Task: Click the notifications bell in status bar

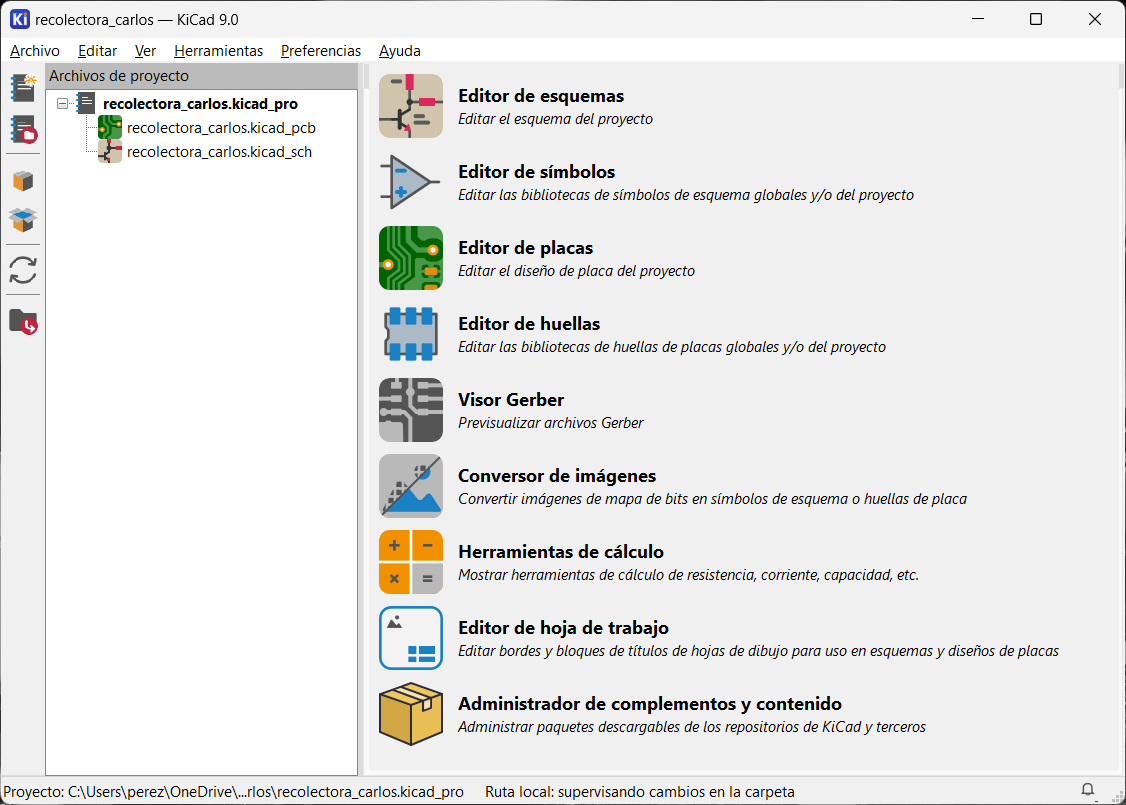Action: point(1088,790)
